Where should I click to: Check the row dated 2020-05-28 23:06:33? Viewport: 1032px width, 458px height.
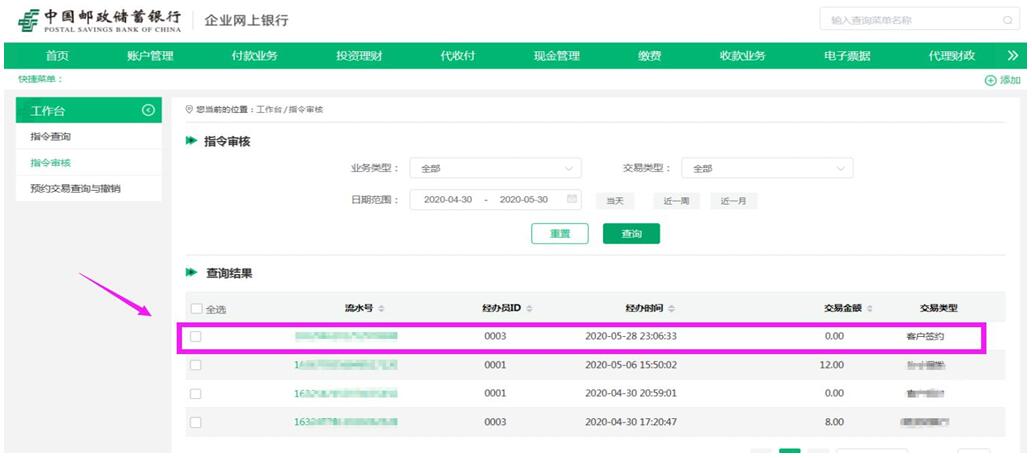196,337
